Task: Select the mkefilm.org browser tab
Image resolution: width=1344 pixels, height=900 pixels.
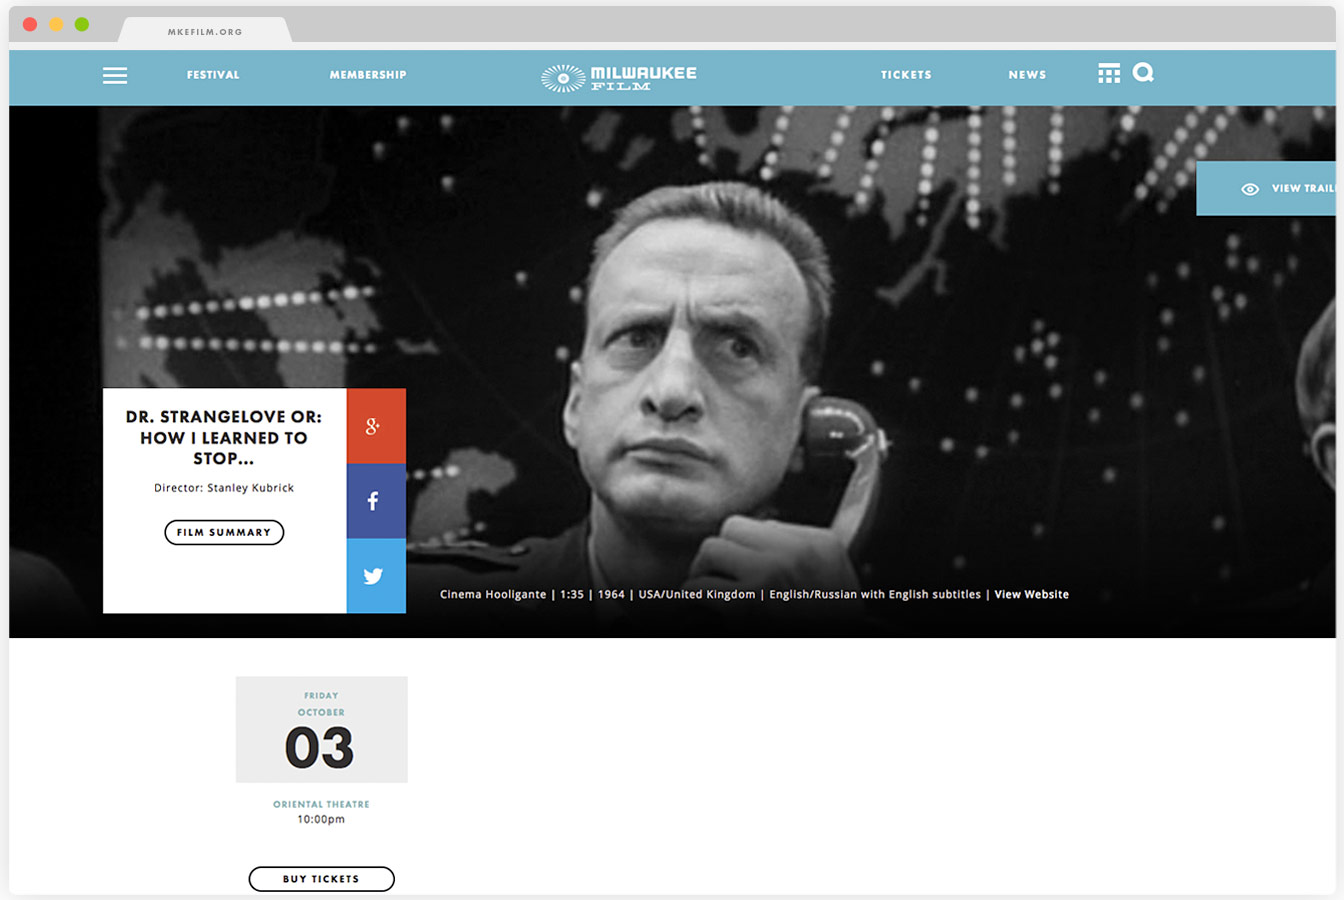Action: (205, 31)
